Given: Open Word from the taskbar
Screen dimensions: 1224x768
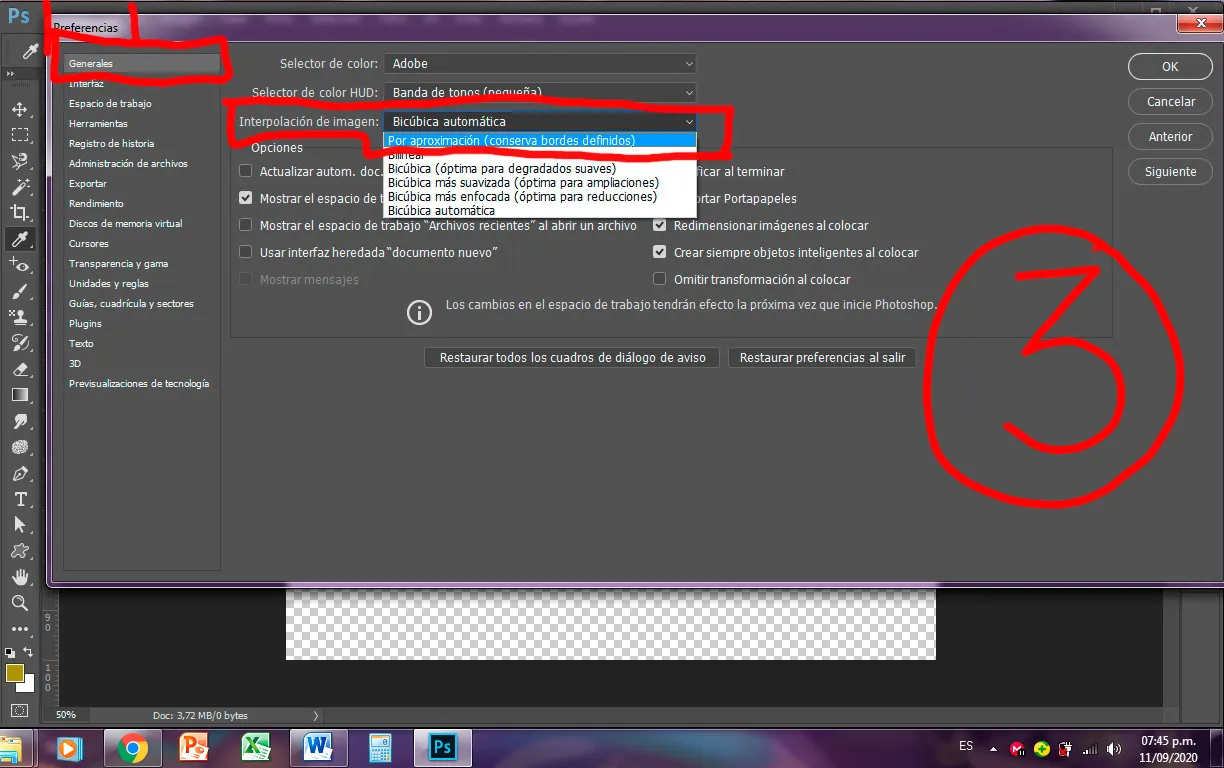Looking at the screenshot, I should [x=319, y=748].
